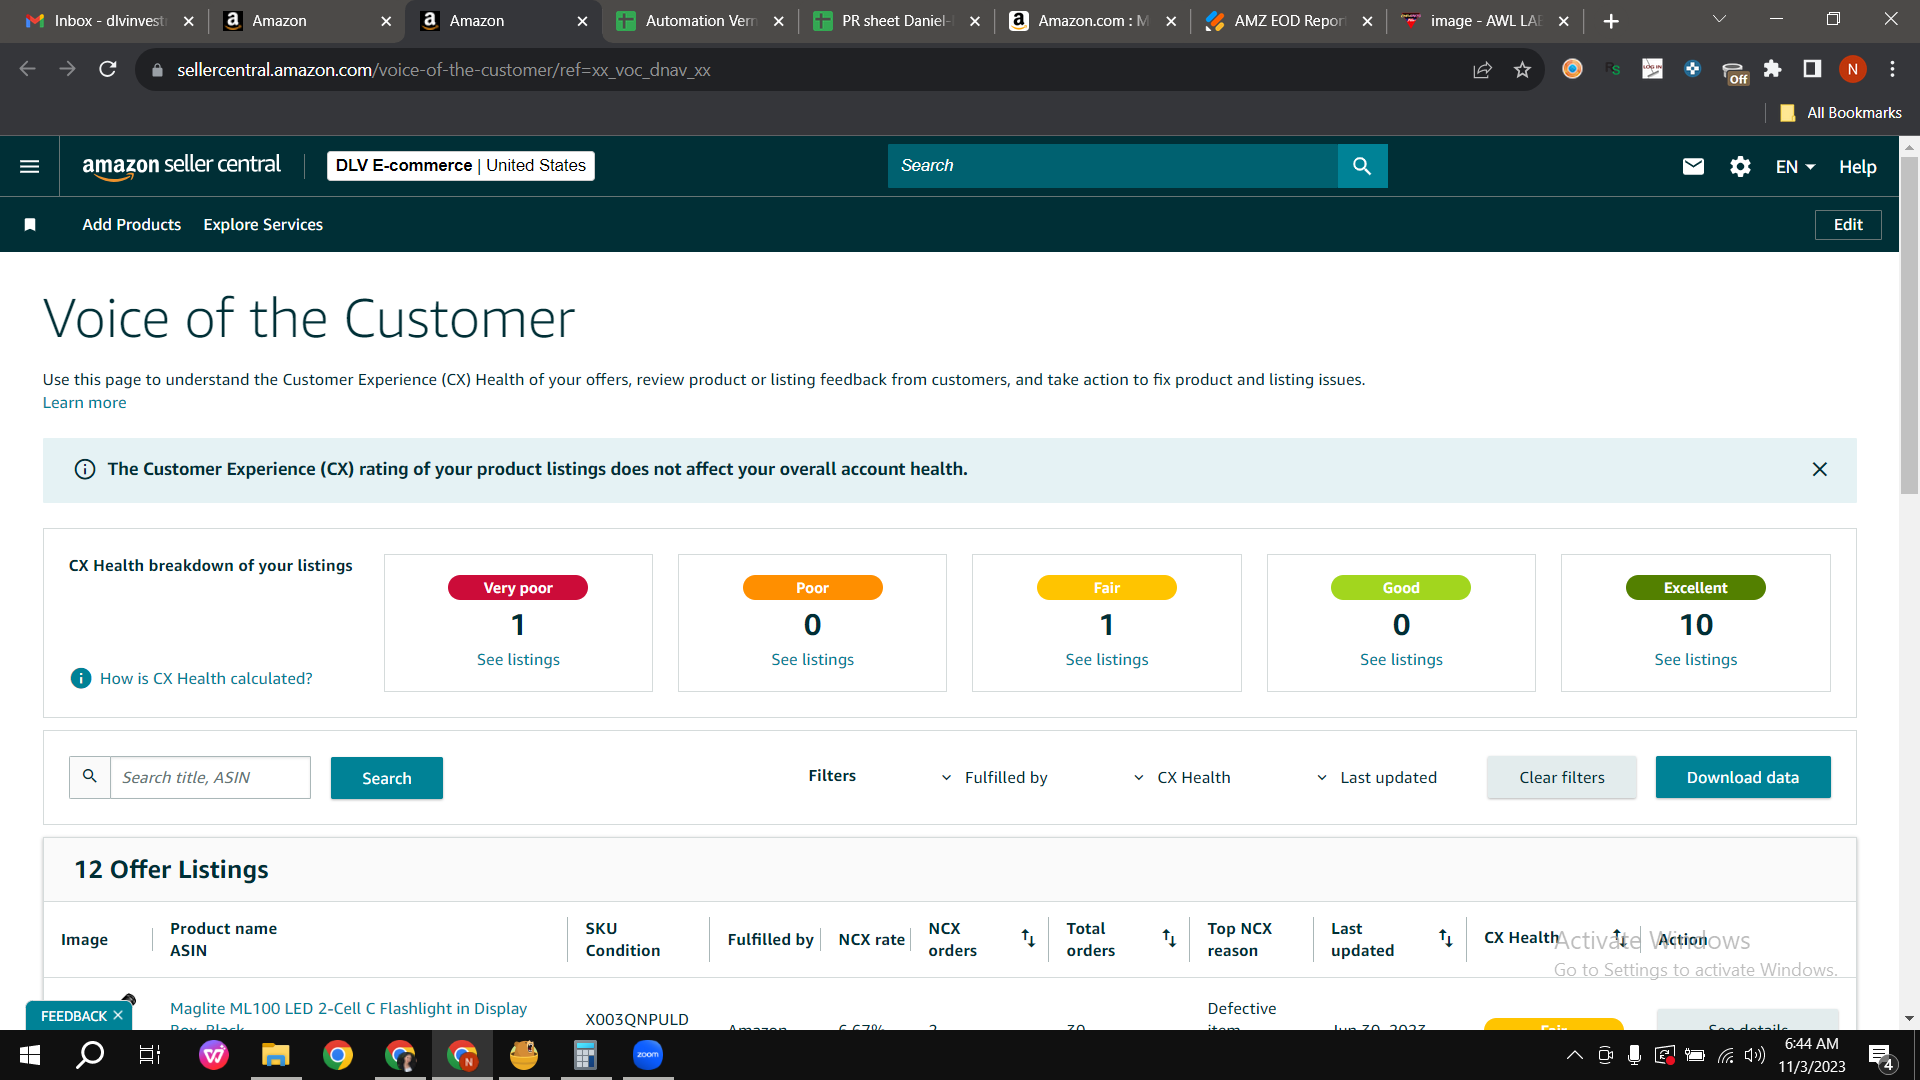Bookmark this page with the star icon

pyautogui.click(x=1522, y=69)
